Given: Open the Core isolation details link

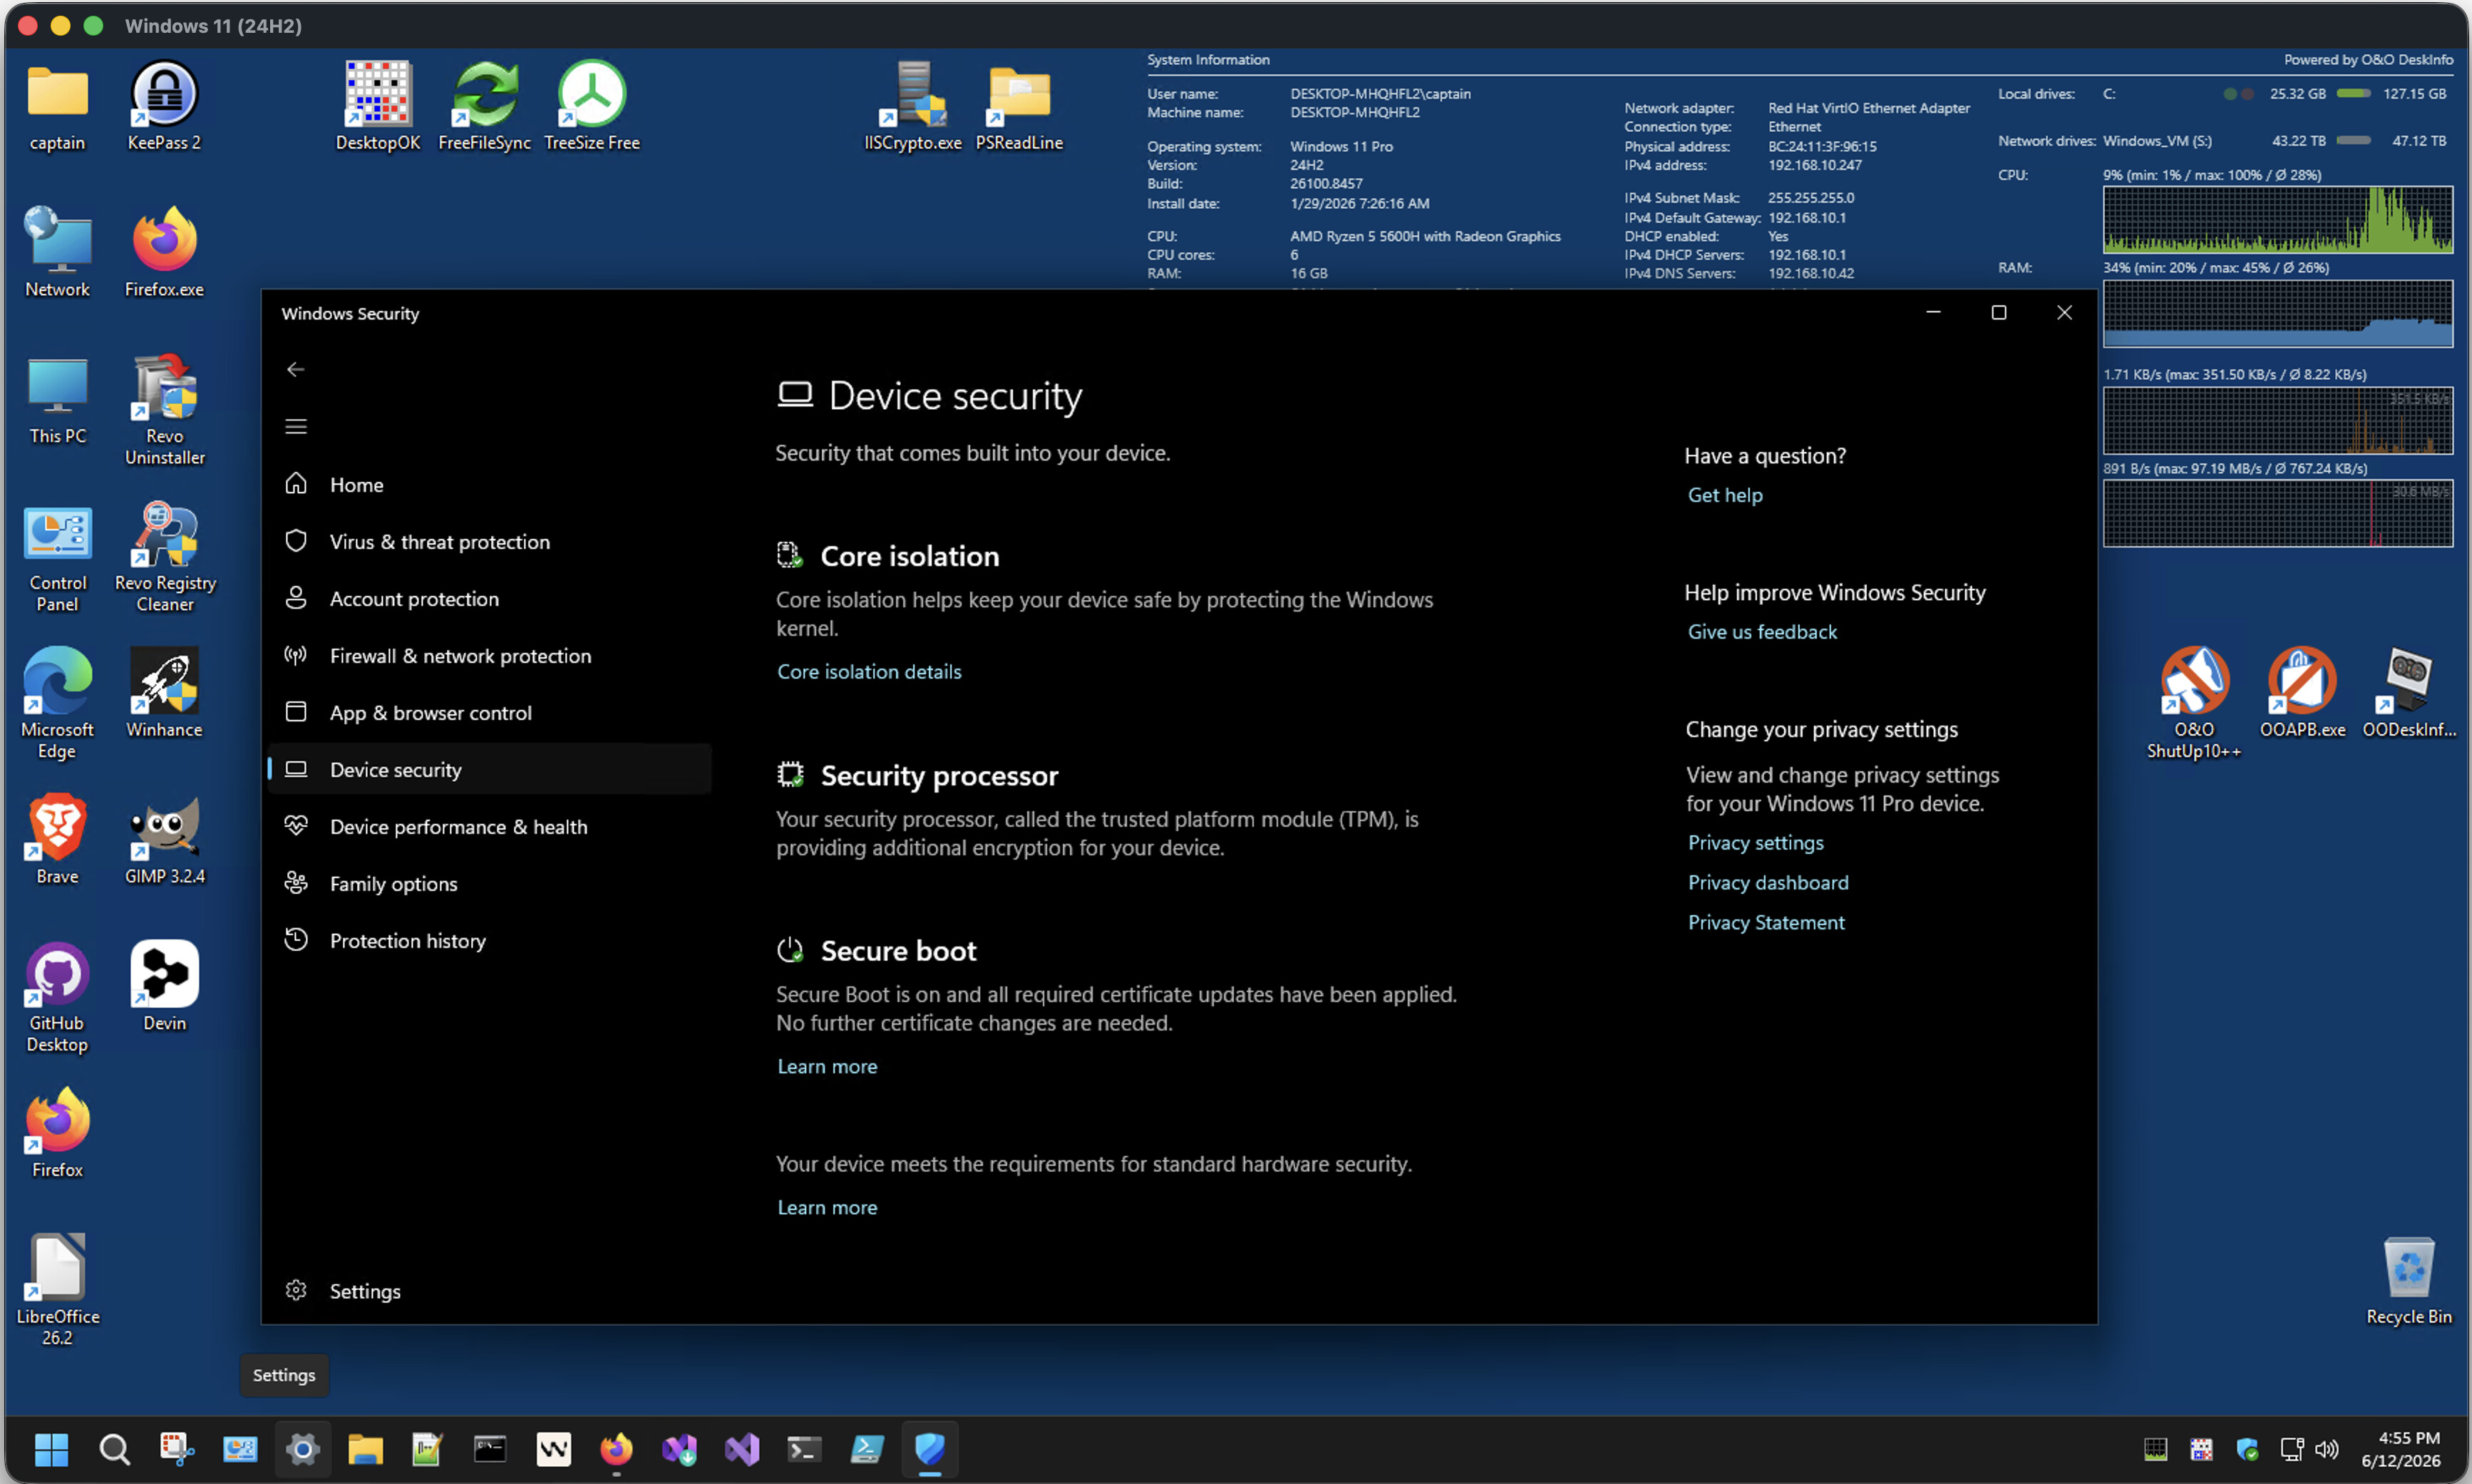Looking at the screenshot, I should [x=869, y=671].
